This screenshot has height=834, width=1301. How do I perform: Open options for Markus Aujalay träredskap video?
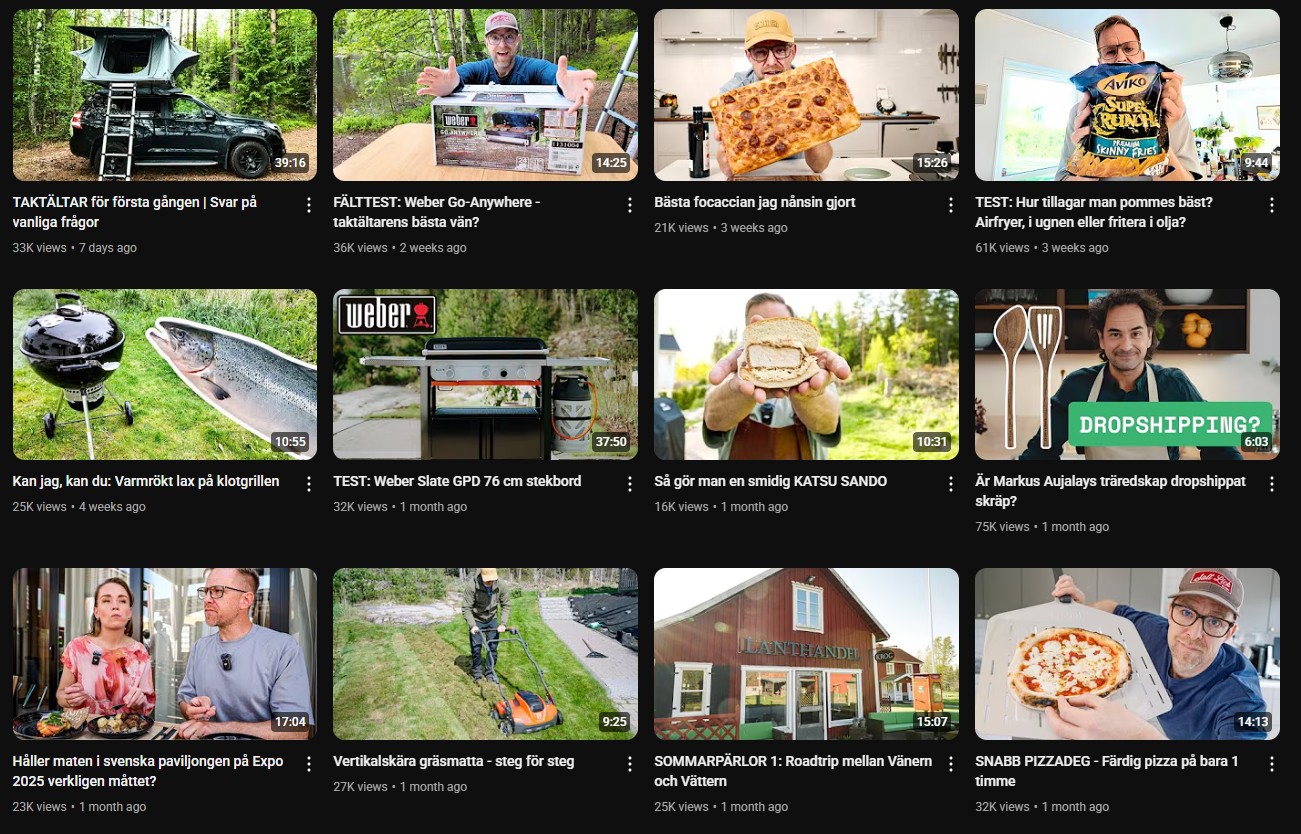[1272, 484]
